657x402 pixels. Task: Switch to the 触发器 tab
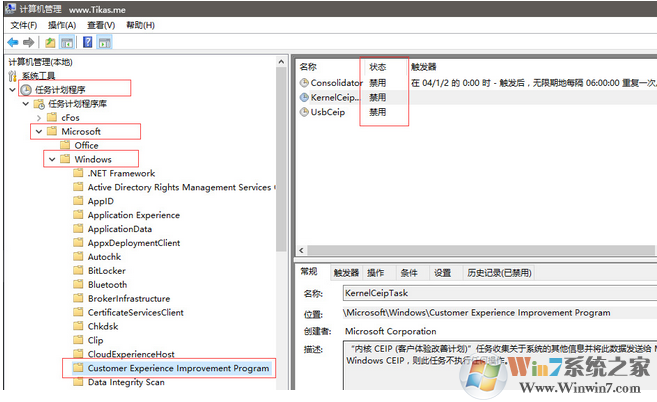[x=346, y=273]
